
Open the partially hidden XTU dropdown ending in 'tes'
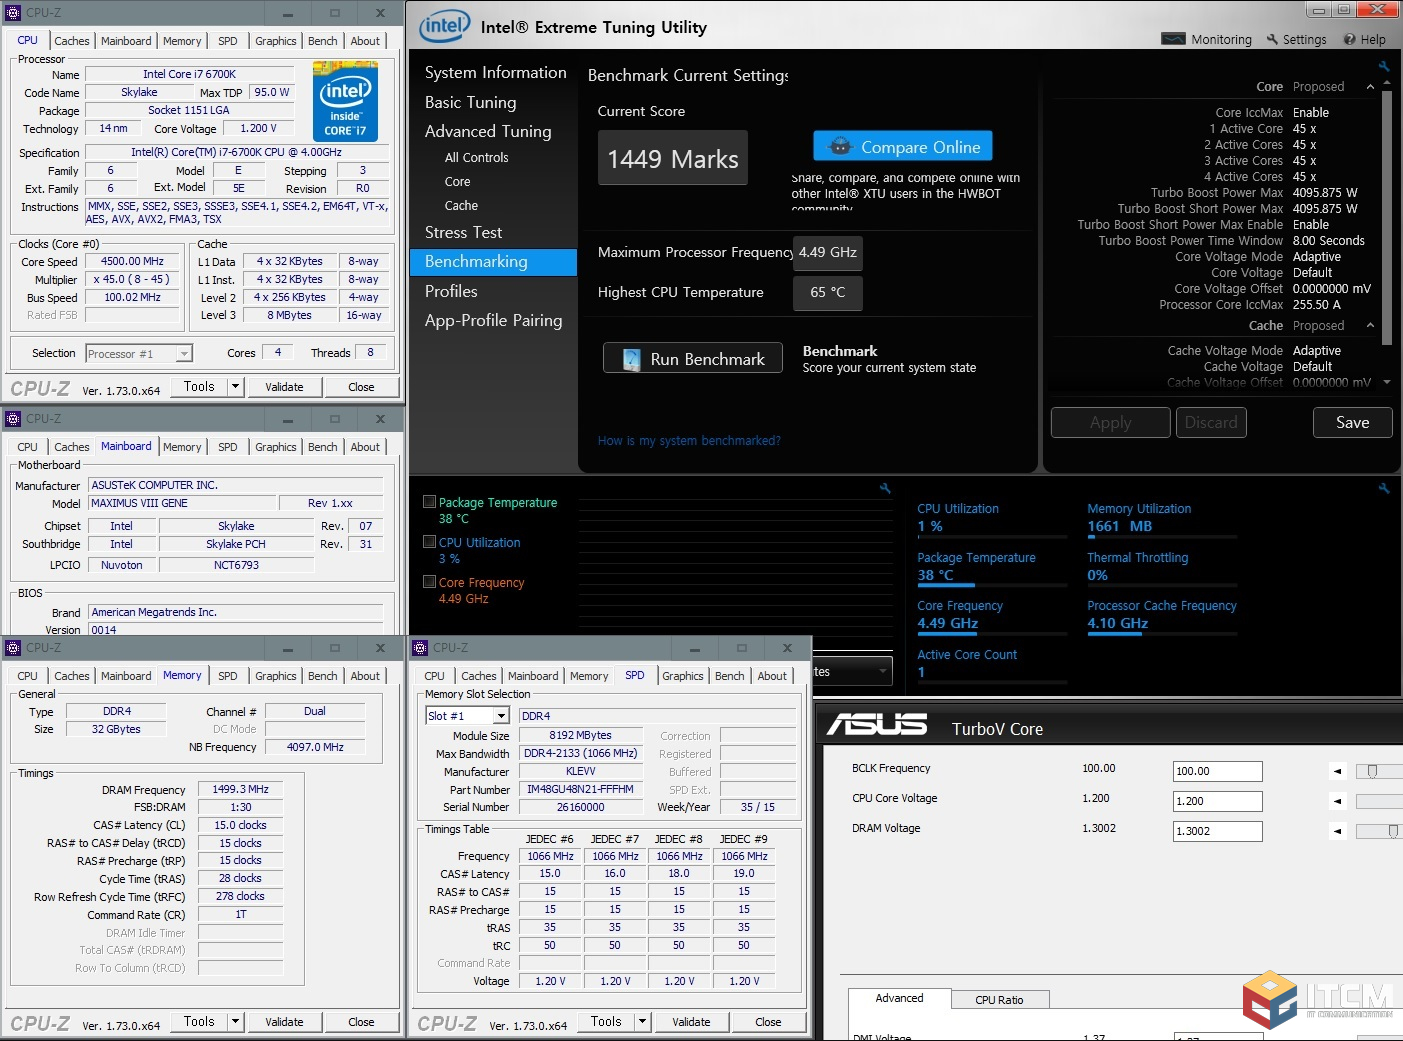click(852, 671)
